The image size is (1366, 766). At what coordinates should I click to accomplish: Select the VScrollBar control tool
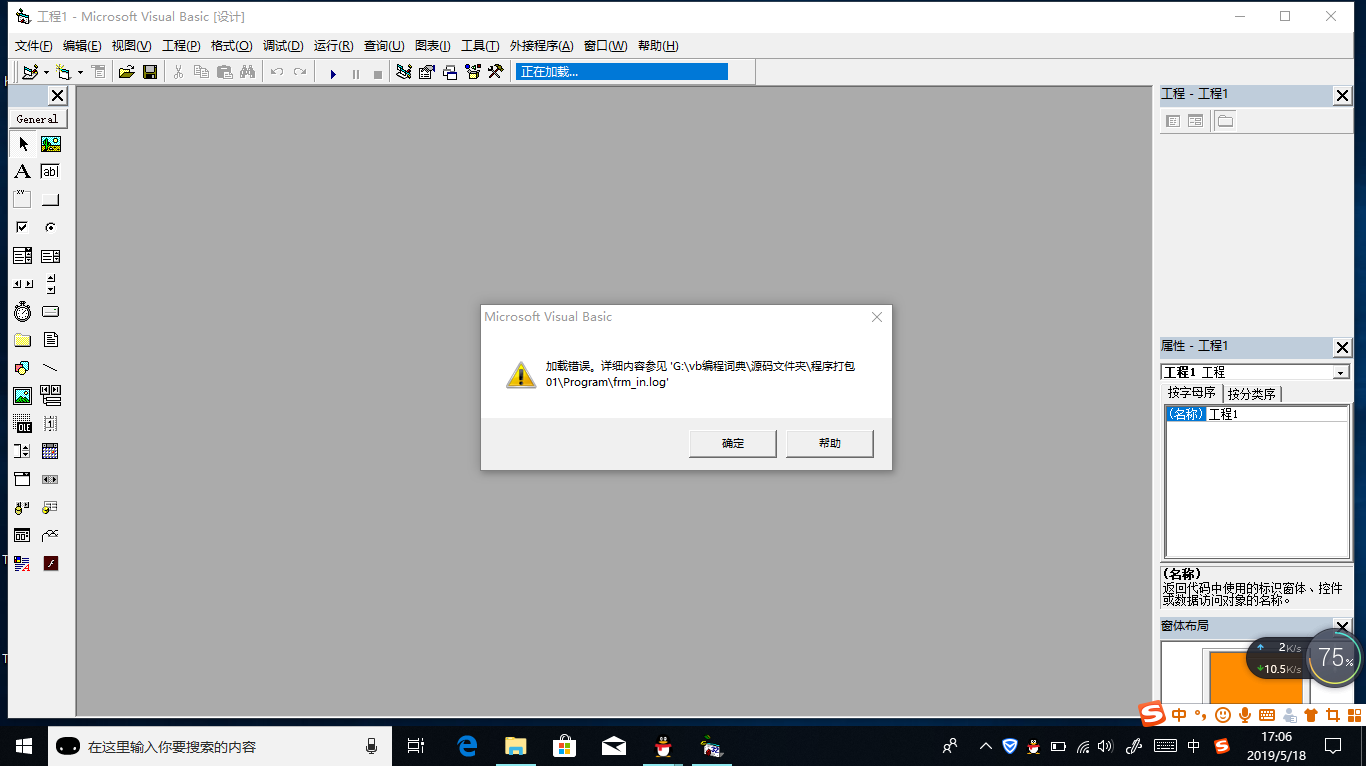[x=51, y=284]
